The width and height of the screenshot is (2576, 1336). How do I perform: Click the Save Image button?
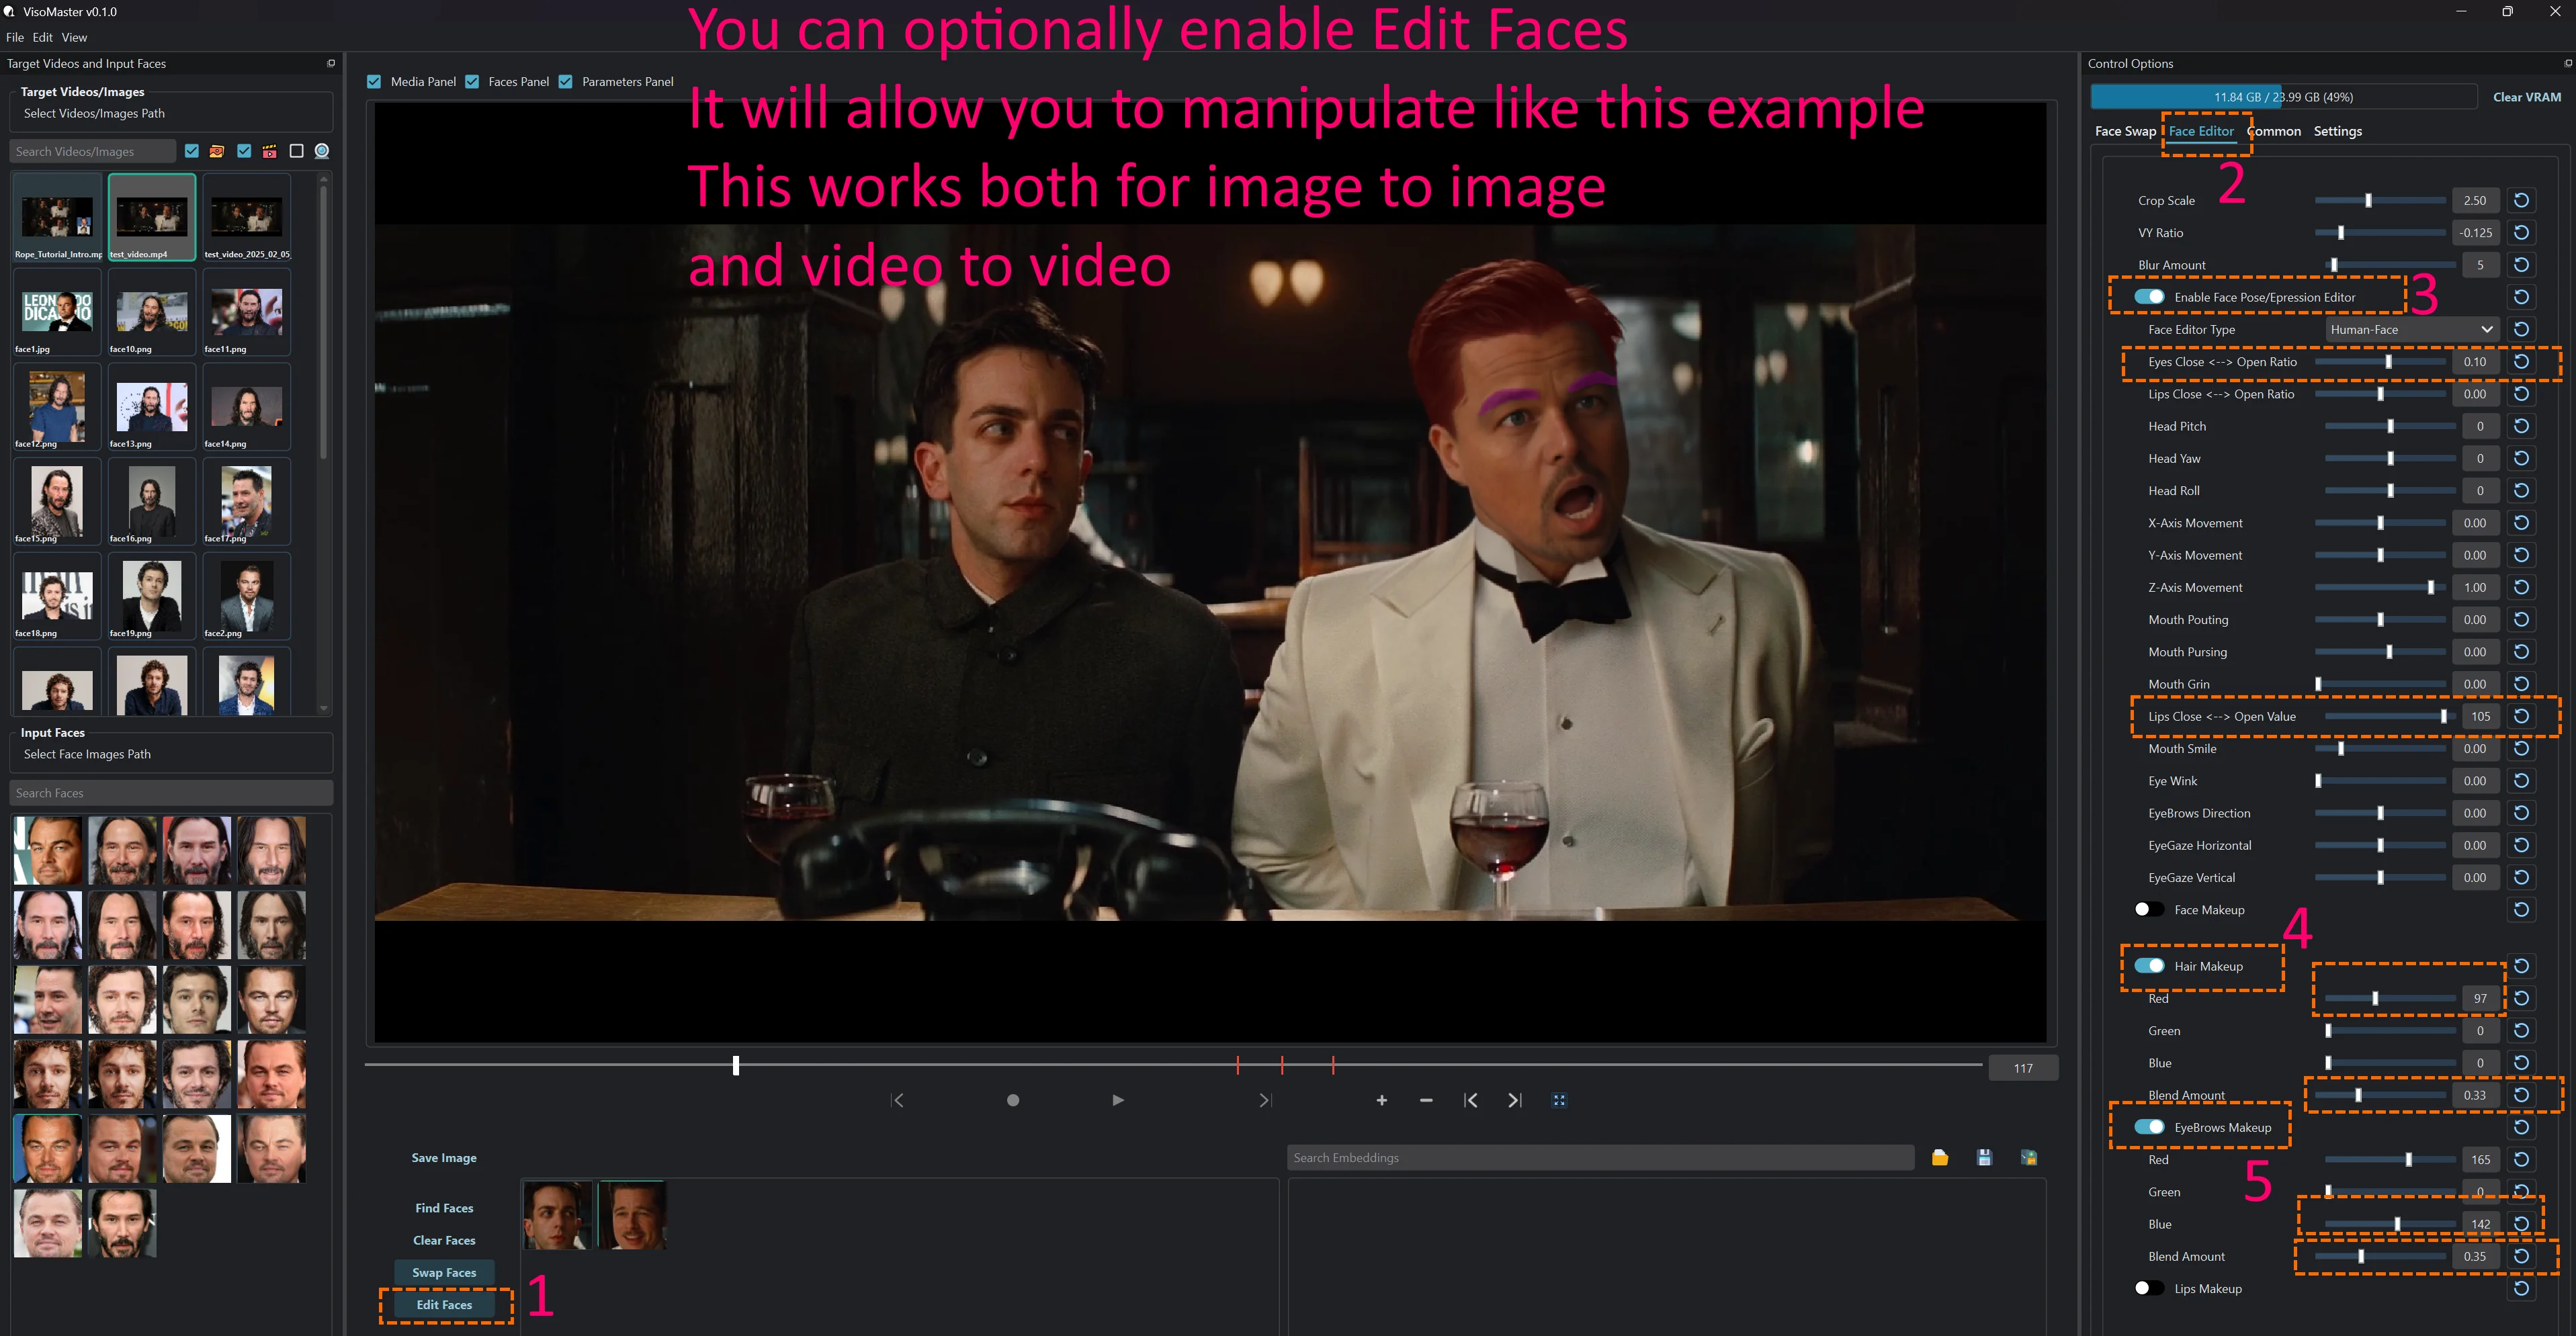click(x=444, y=1157)
